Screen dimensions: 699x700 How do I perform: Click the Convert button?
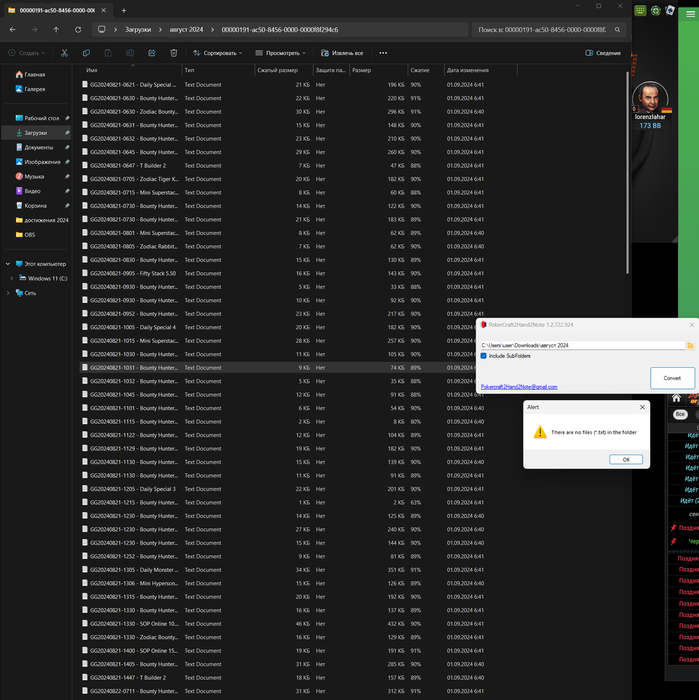(672, 378)
